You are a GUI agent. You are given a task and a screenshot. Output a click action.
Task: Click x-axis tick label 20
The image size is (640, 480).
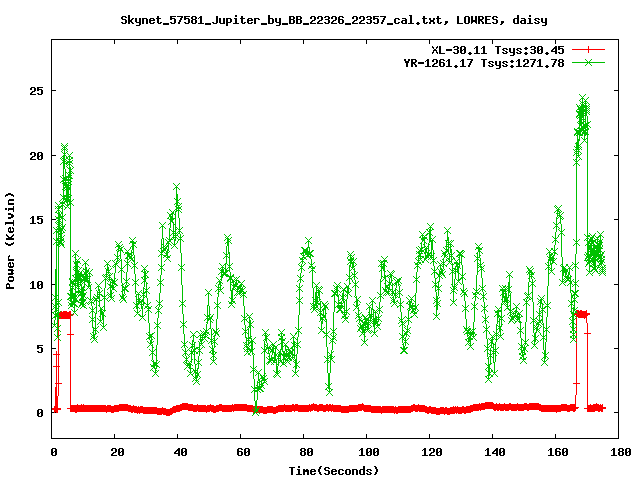point(117,452)
